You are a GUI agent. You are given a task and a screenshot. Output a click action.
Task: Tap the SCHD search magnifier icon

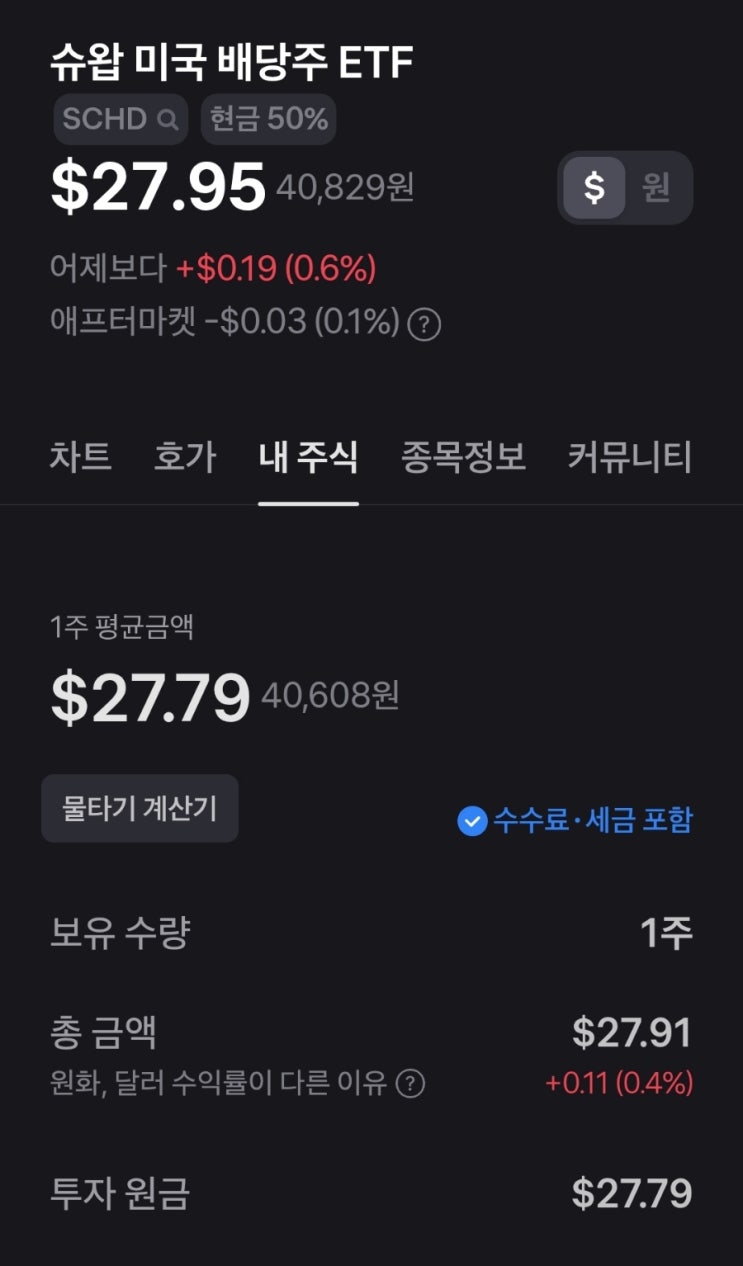coord(168,120)
